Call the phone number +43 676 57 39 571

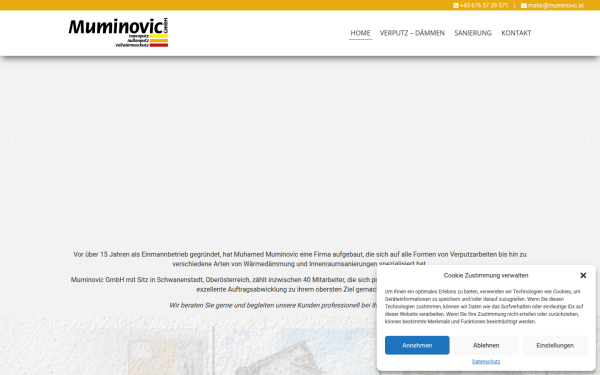tap(484, 5)
